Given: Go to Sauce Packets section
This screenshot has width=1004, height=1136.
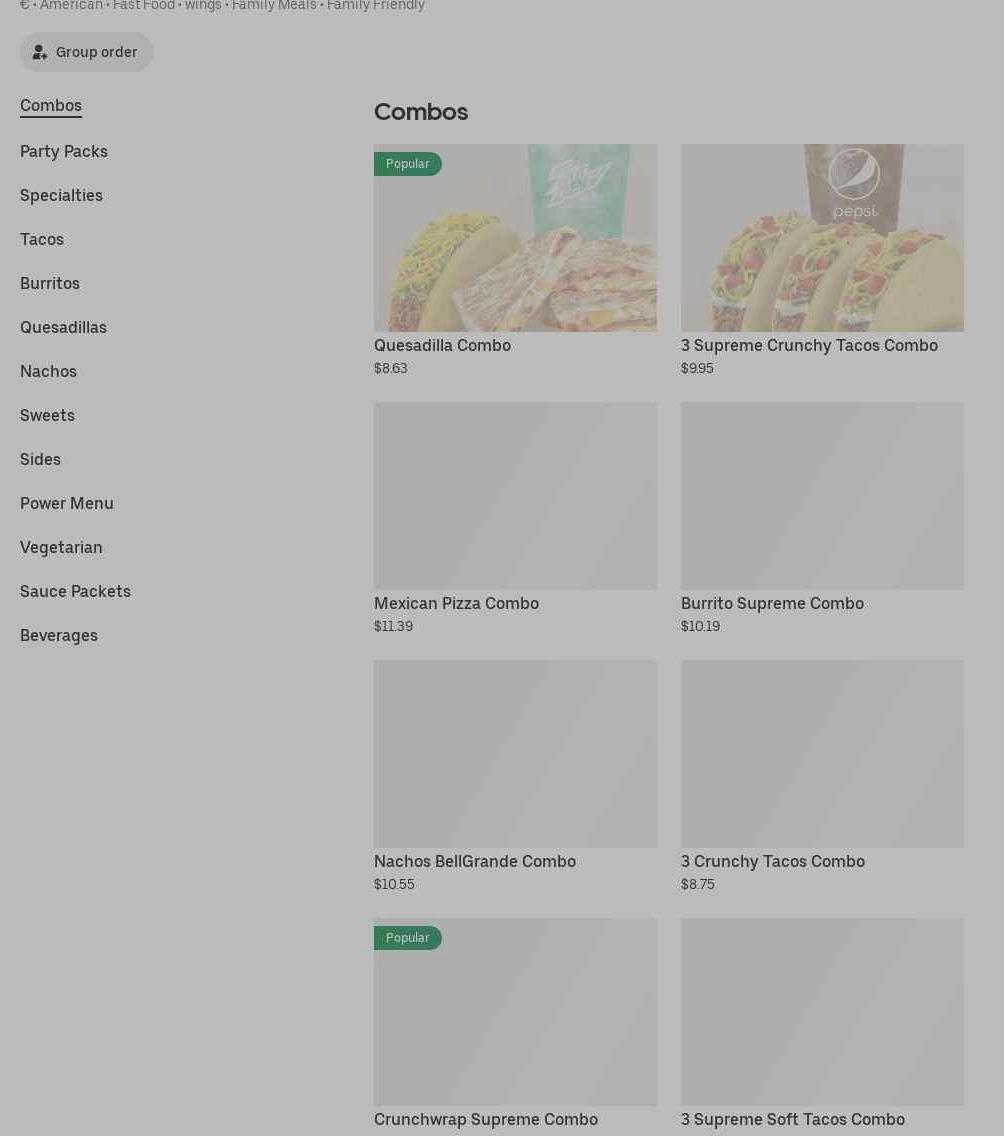Looking at the screenshot, I should 75,591.
